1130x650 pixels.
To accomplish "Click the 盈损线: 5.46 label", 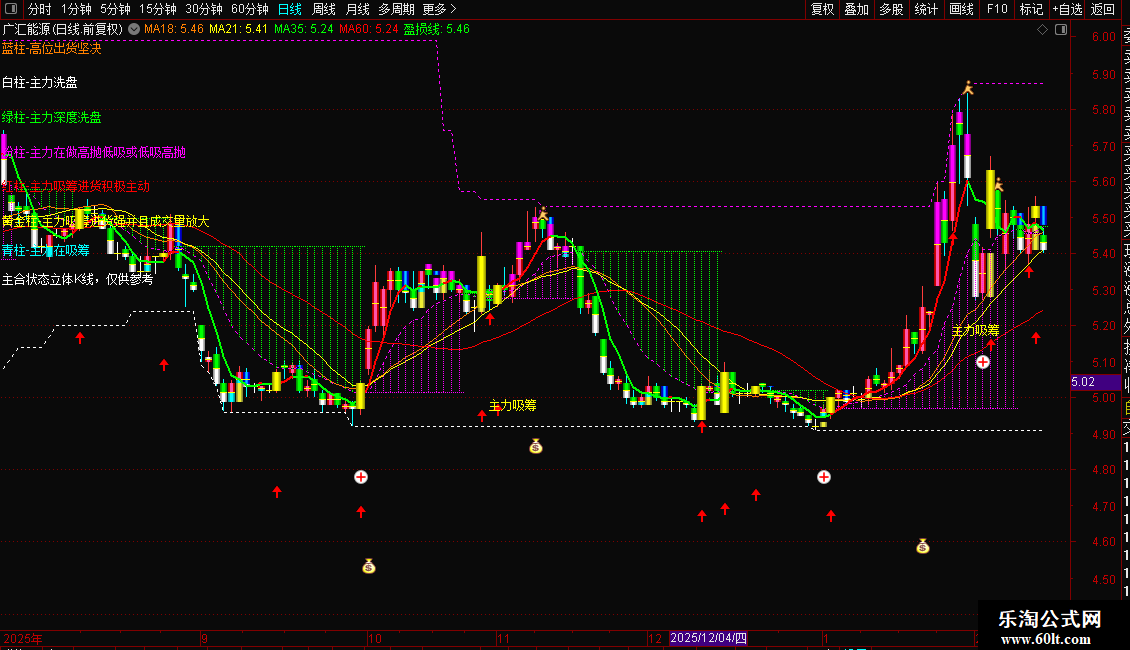I will tap(437, 30).
